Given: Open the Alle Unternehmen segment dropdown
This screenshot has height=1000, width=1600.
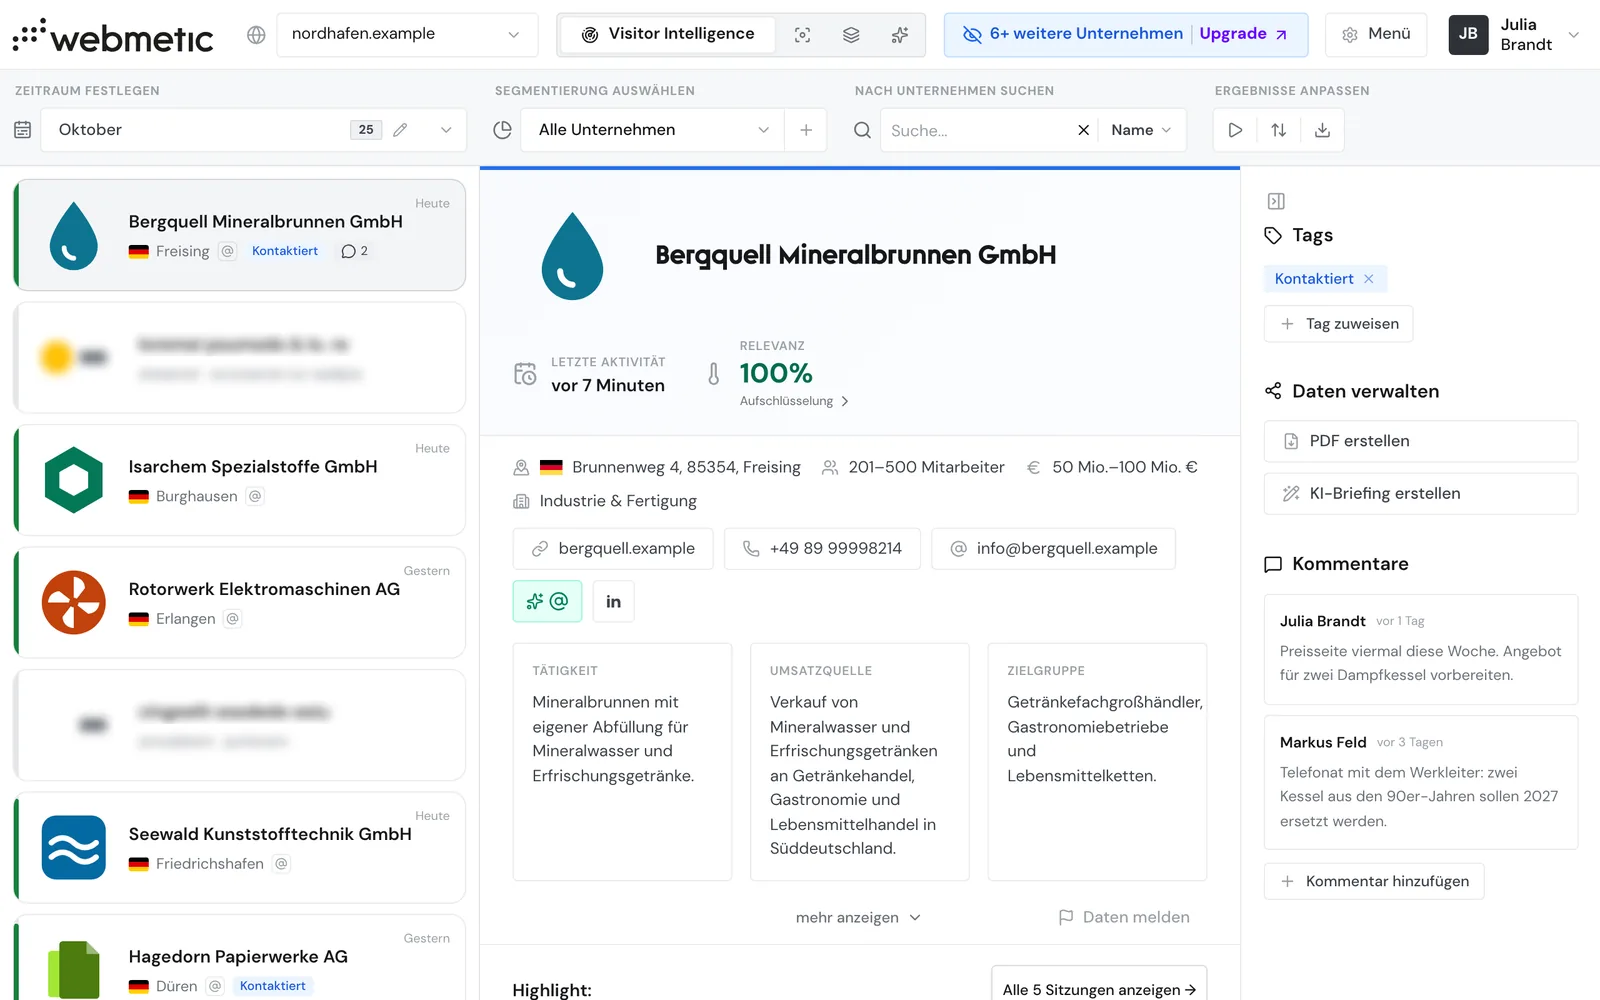Looking at the screenshot, I should 653,130.
